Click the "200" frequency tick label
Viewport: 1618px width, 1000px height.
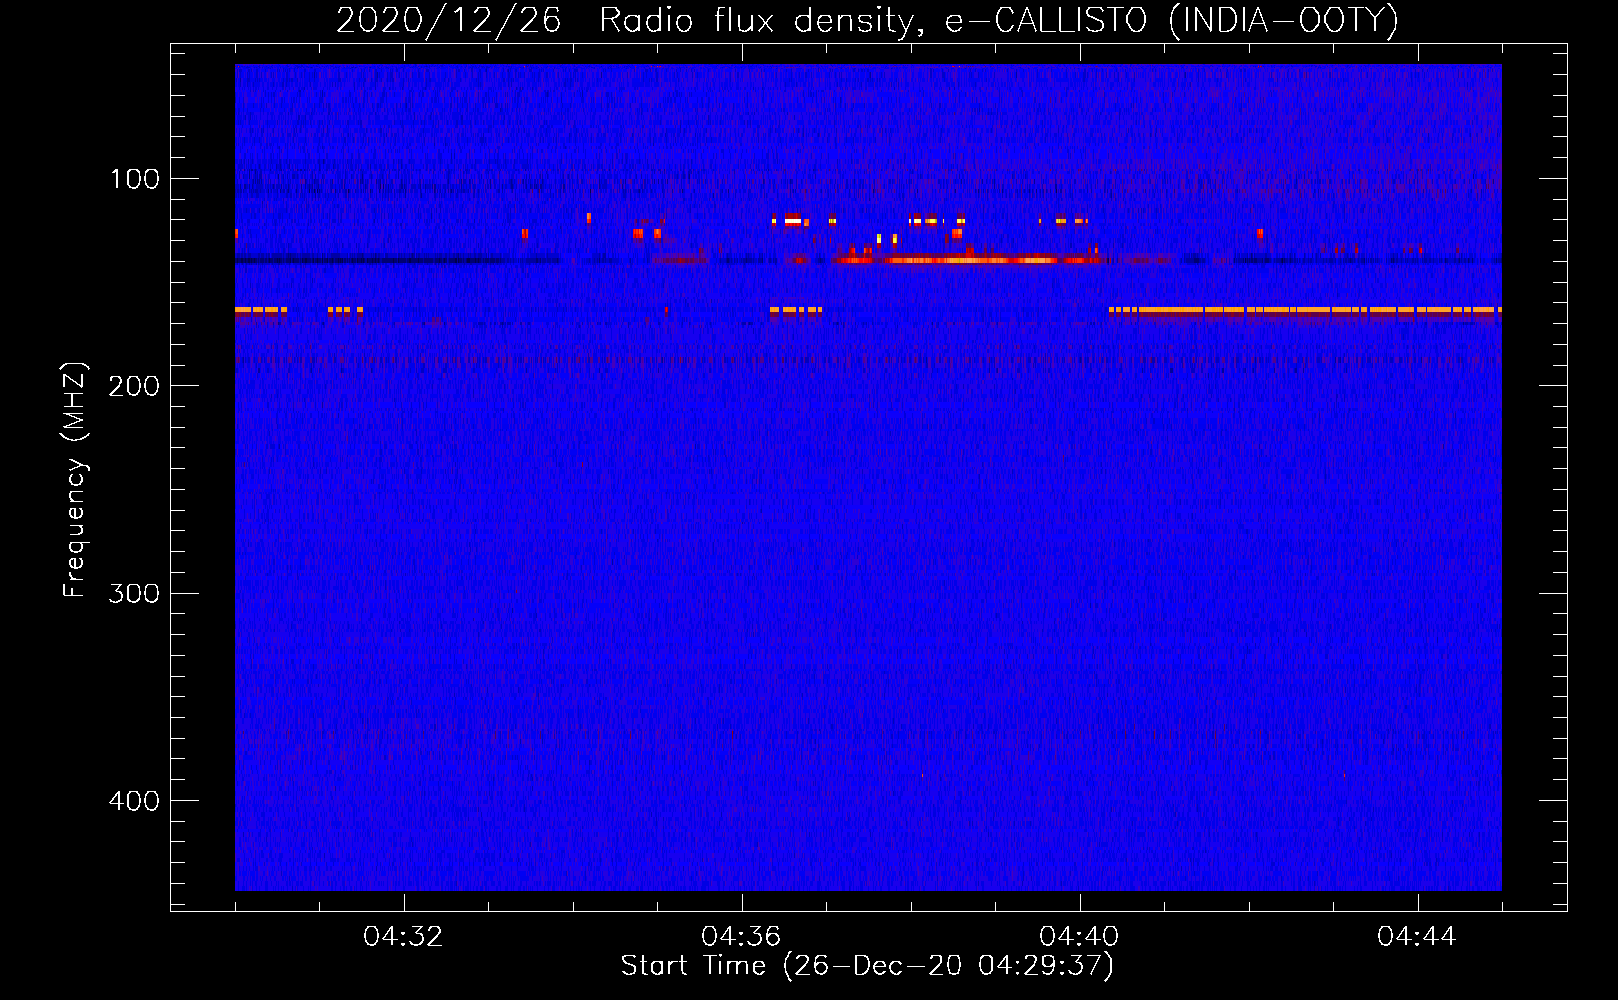pyautogui.click(x=134, y=386)
